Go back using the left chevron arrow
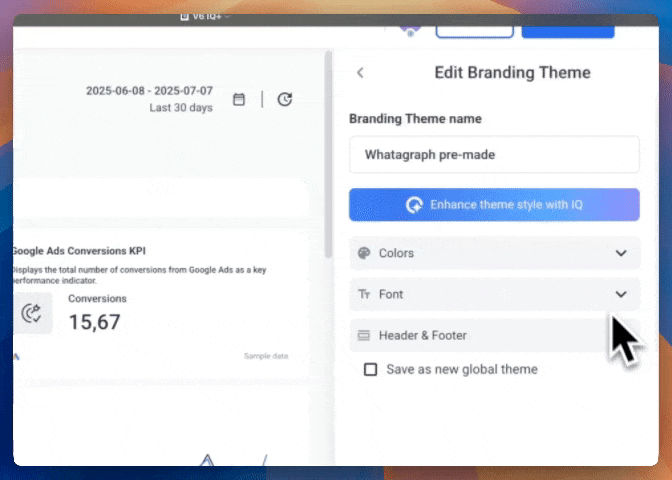 (360, 73)
